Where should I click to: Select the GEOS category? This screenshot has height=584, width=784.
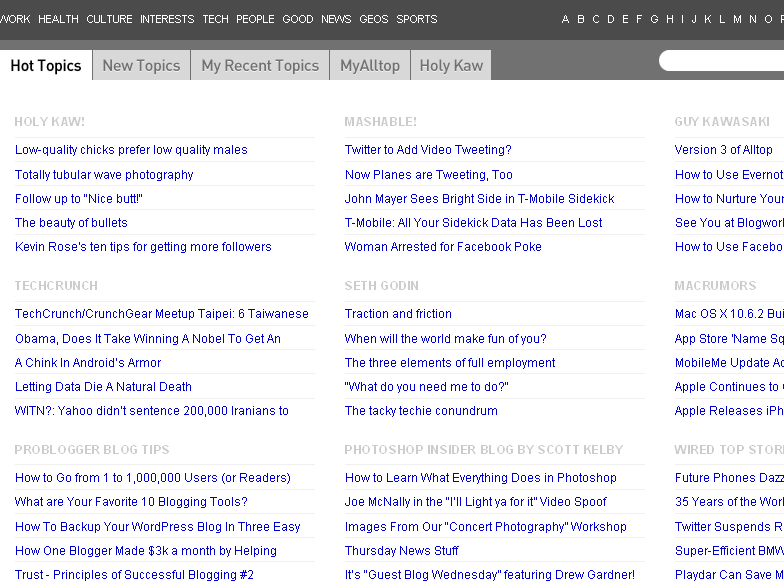pyautogui.click(x=374, y=19)
